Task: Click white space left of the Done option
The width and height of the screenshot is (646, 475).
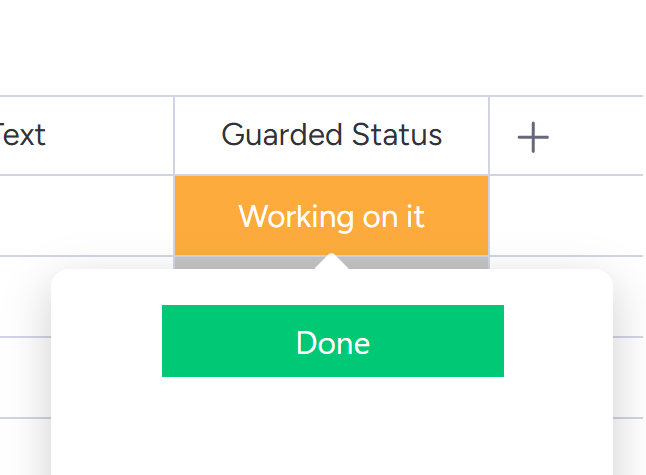Action: point(106,342)
